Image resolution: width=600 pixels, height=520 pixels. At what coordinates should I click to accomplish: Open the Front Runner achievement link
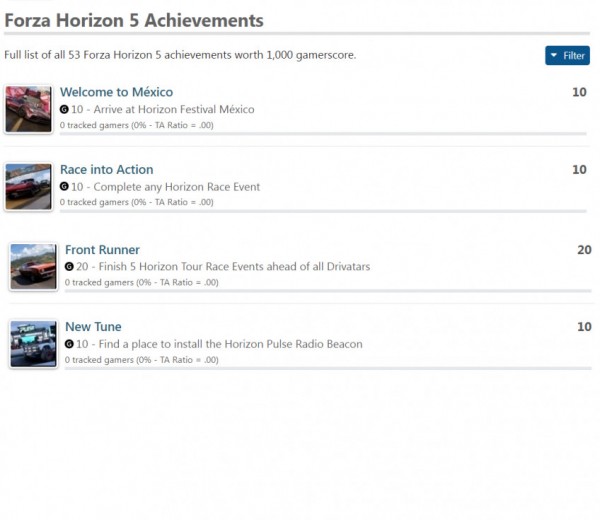[x=102, y=250]
